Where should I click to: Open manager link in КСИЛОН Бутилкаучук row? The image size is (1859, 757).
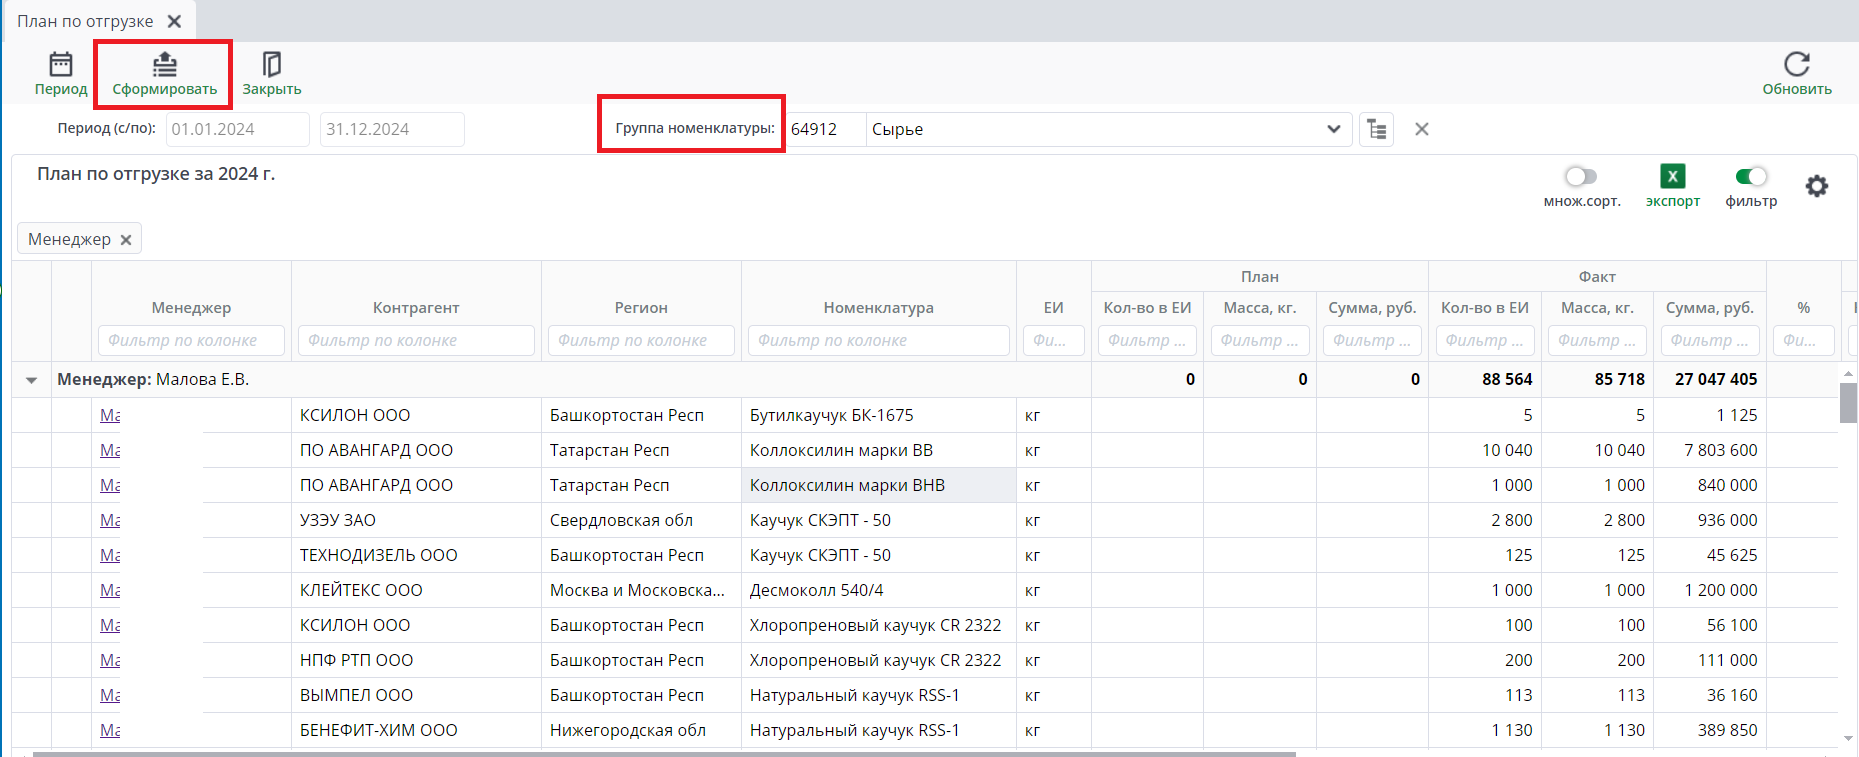(x=110, y=415)
